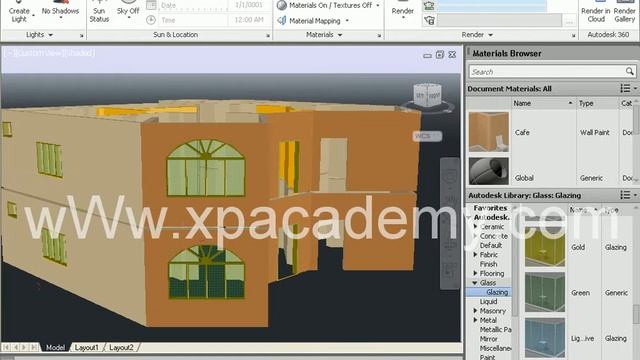640x360 pixels.
Task: Toggle Materials On / Textures Off
Action: point(329,5)
